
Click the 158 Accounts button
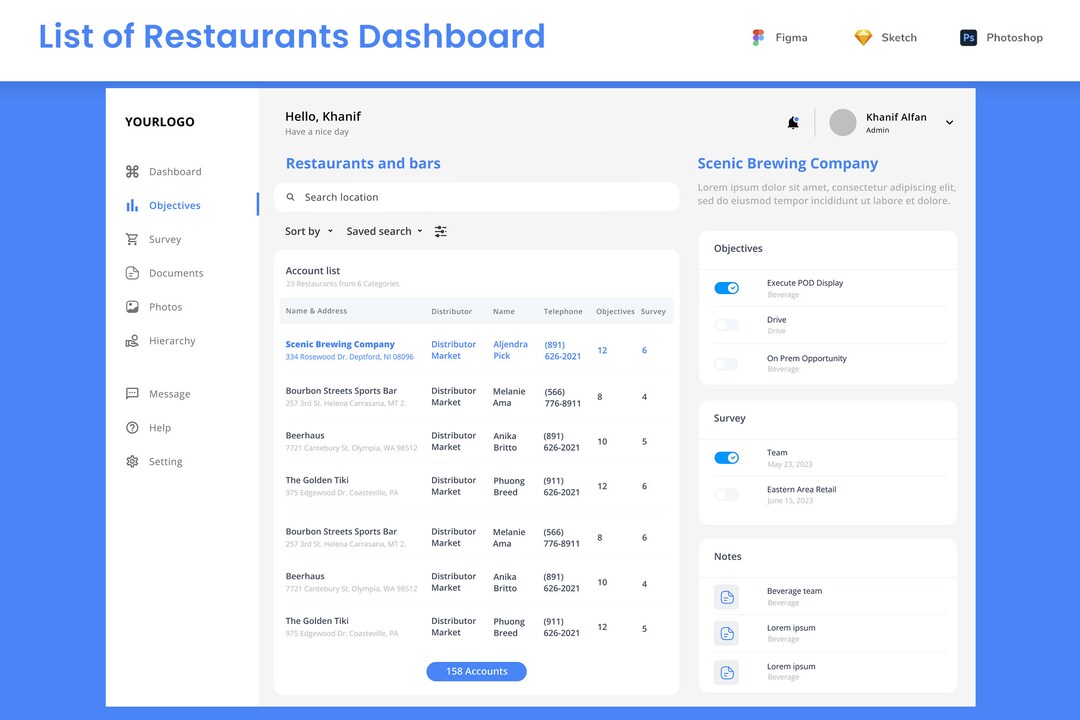[476, 671]
